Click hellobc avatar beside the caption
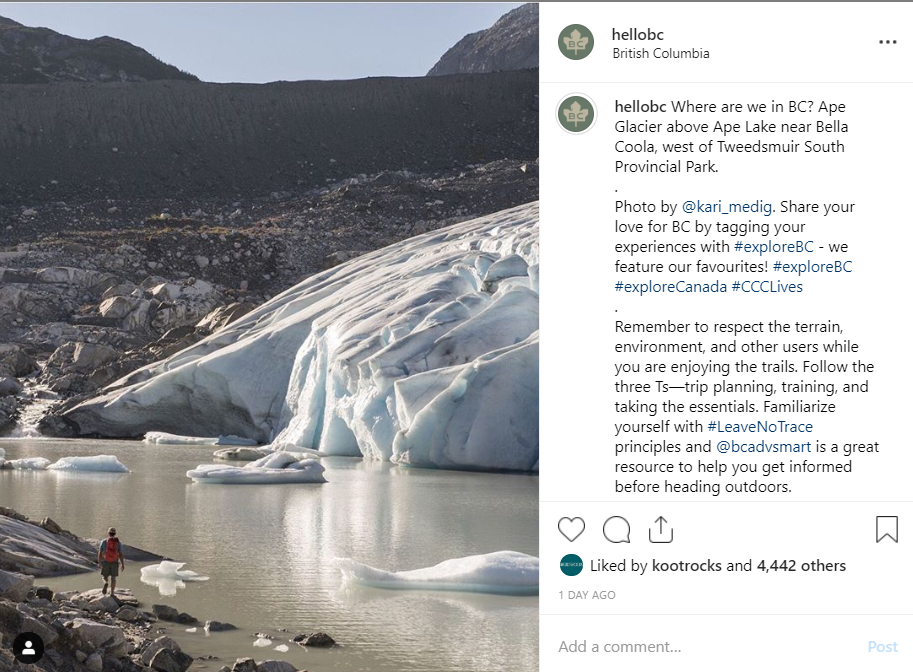Image resolution: width=913 pixels, height=672 pixels. click(x=576, y=114)
